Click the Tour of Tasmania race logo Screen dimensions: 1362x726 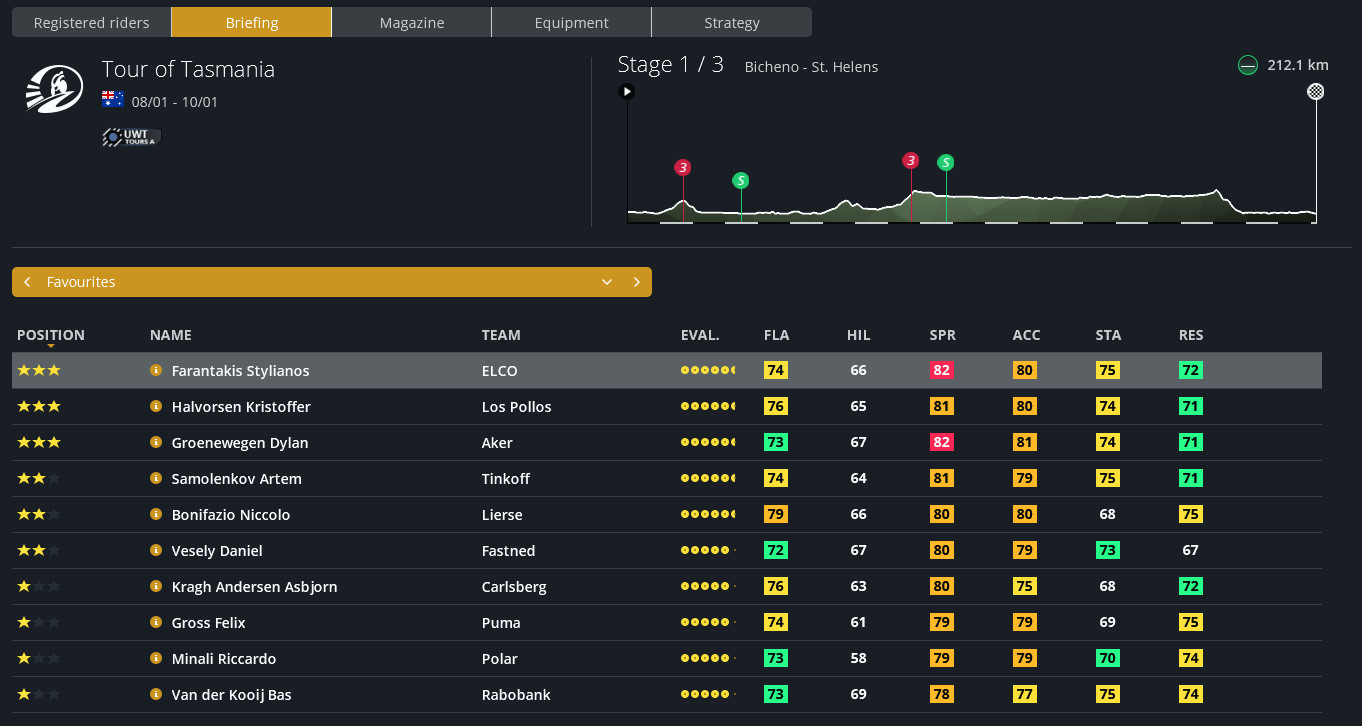tap(54, 90)
